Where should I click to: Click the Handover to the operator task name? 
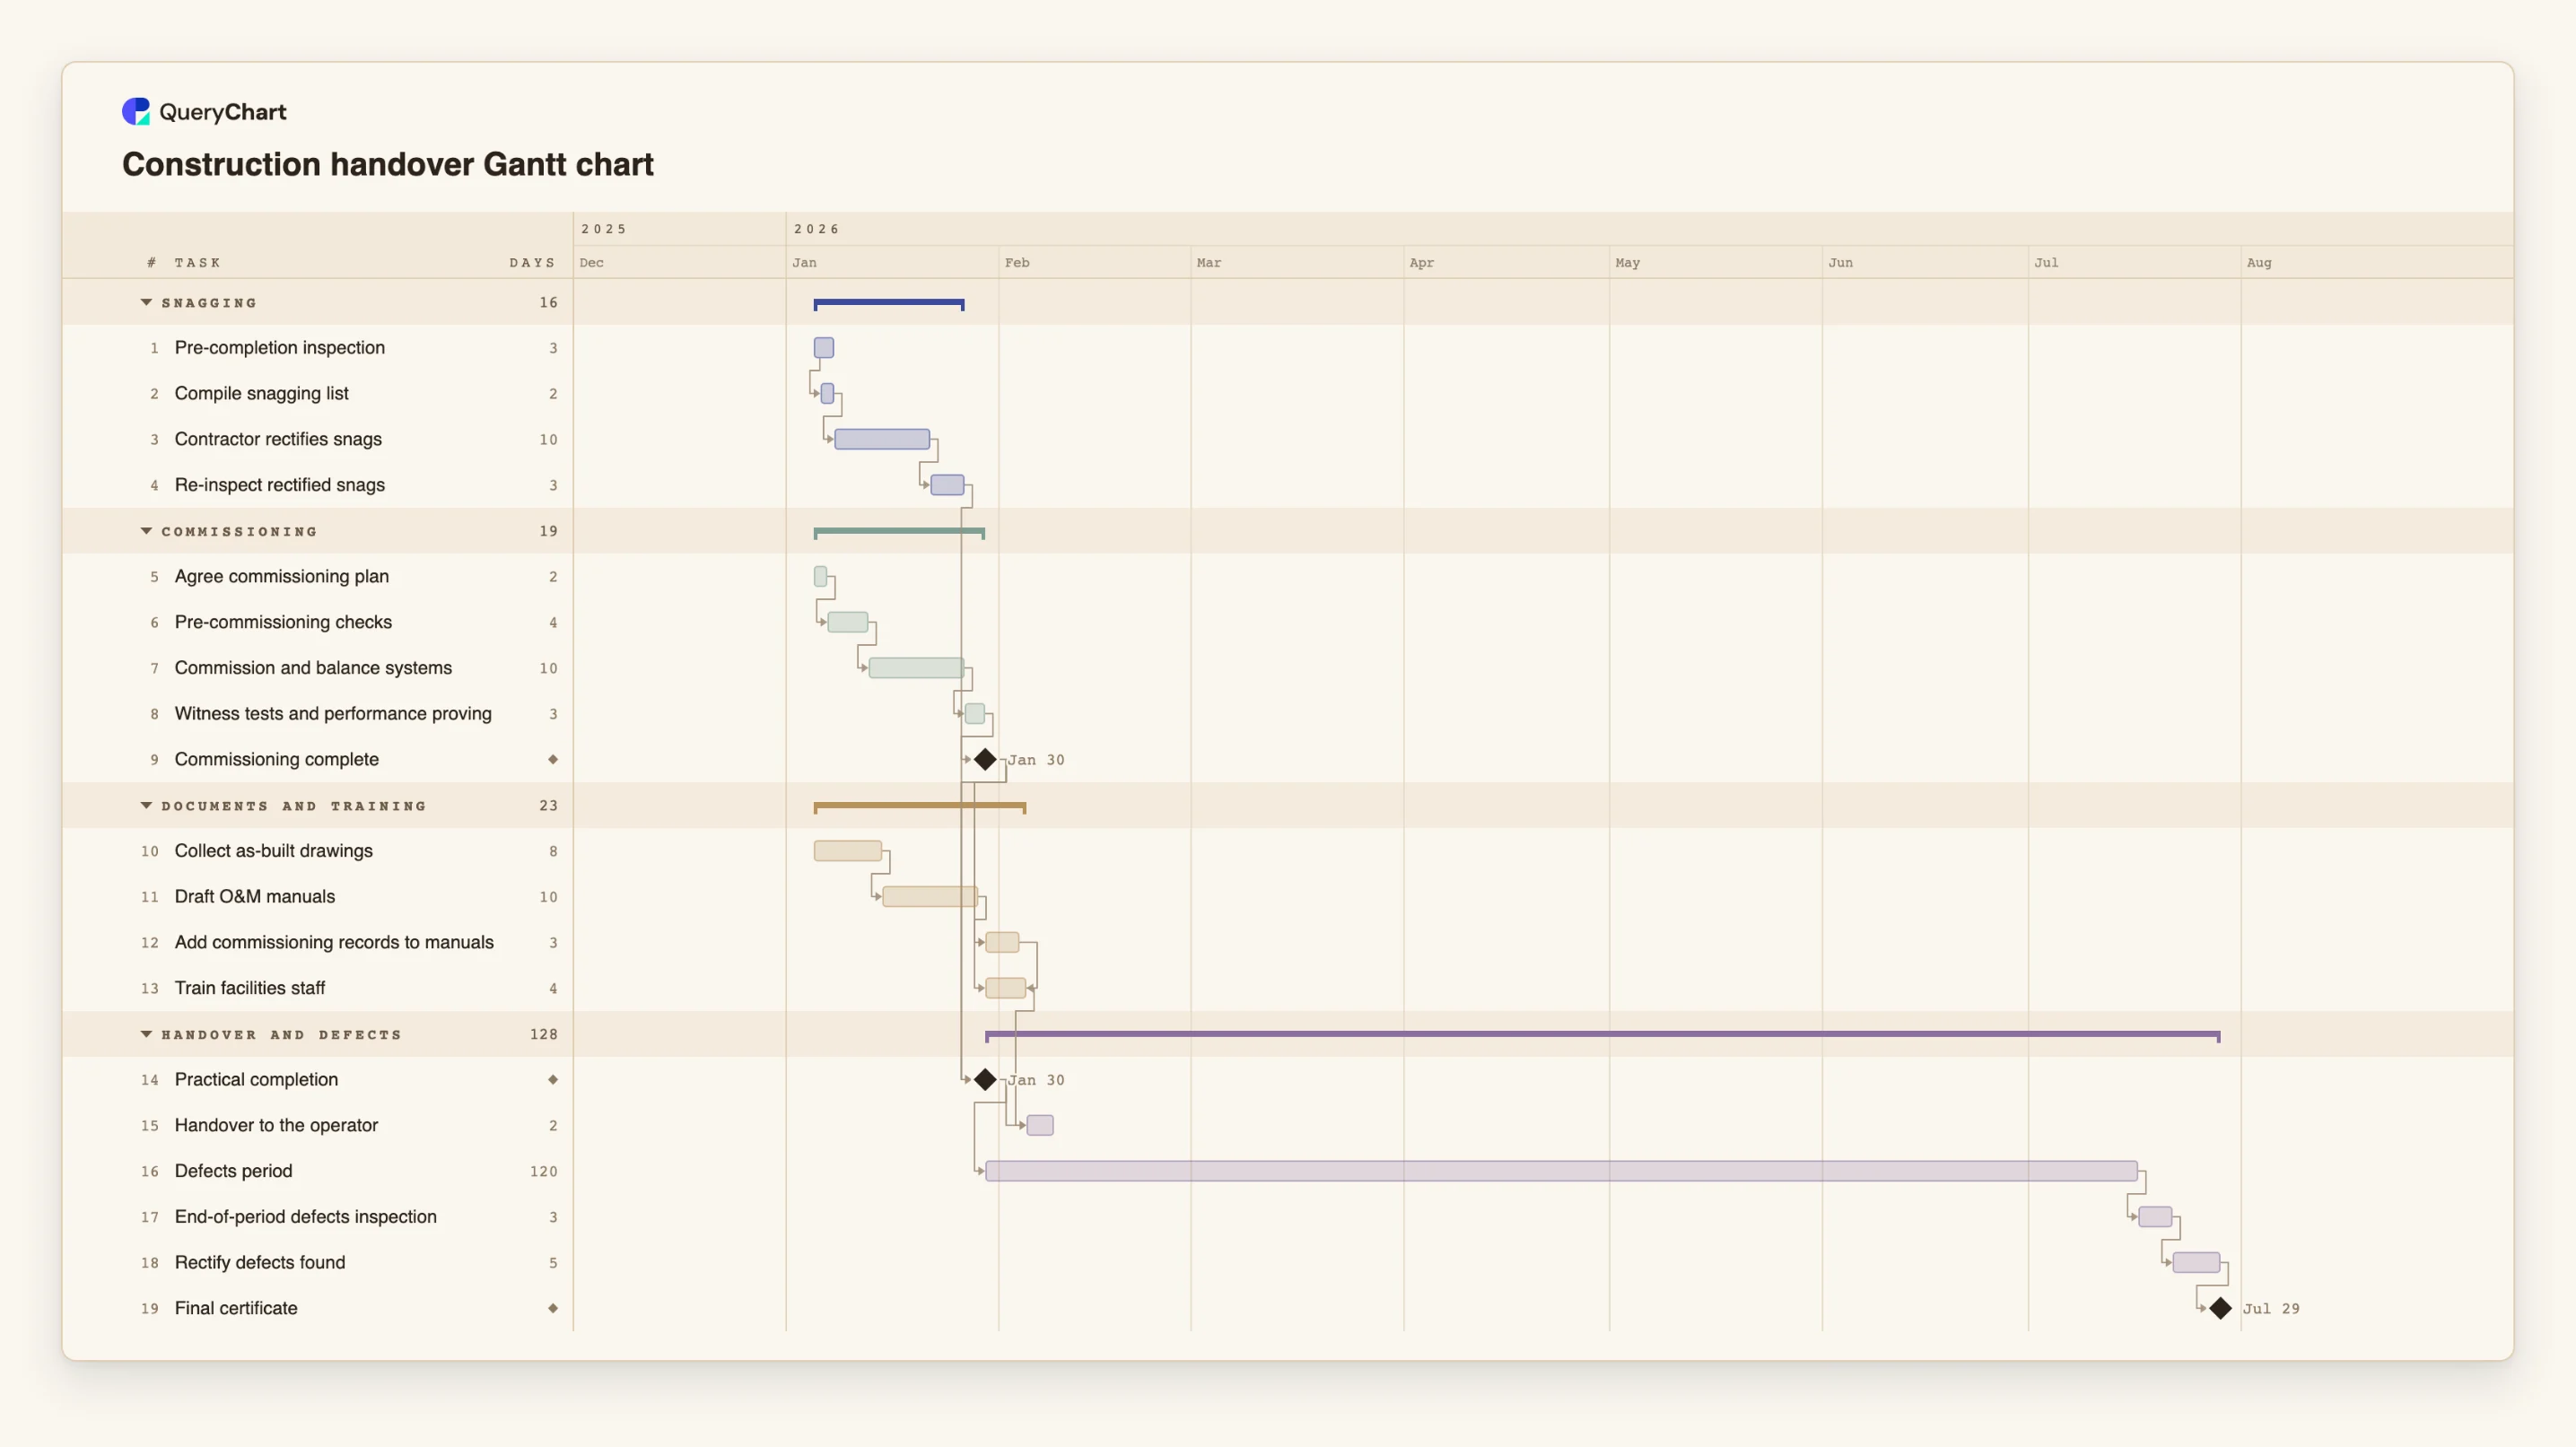276,1125
